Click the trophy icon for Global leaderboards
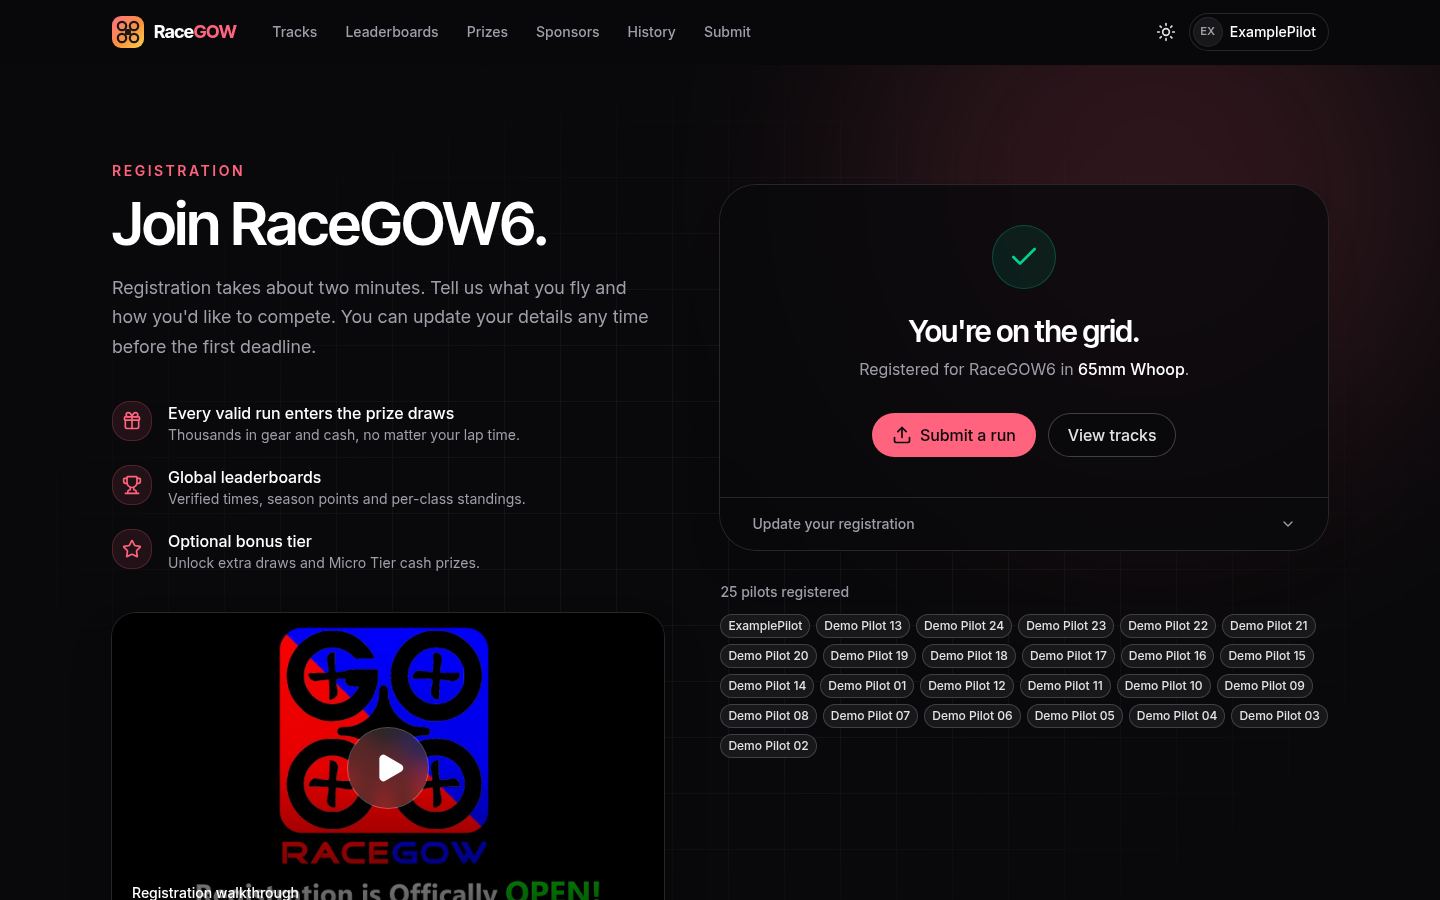The image size is (1440, 900). coord(132,485)
